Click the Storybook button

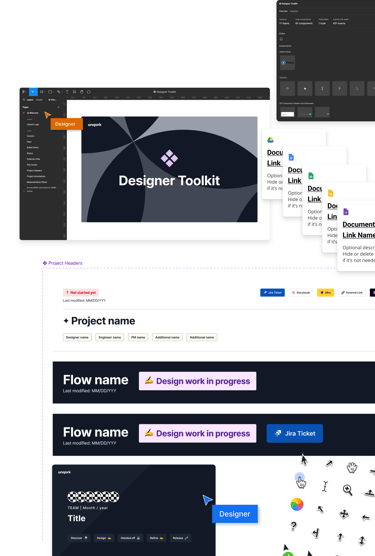click(301, 293)
